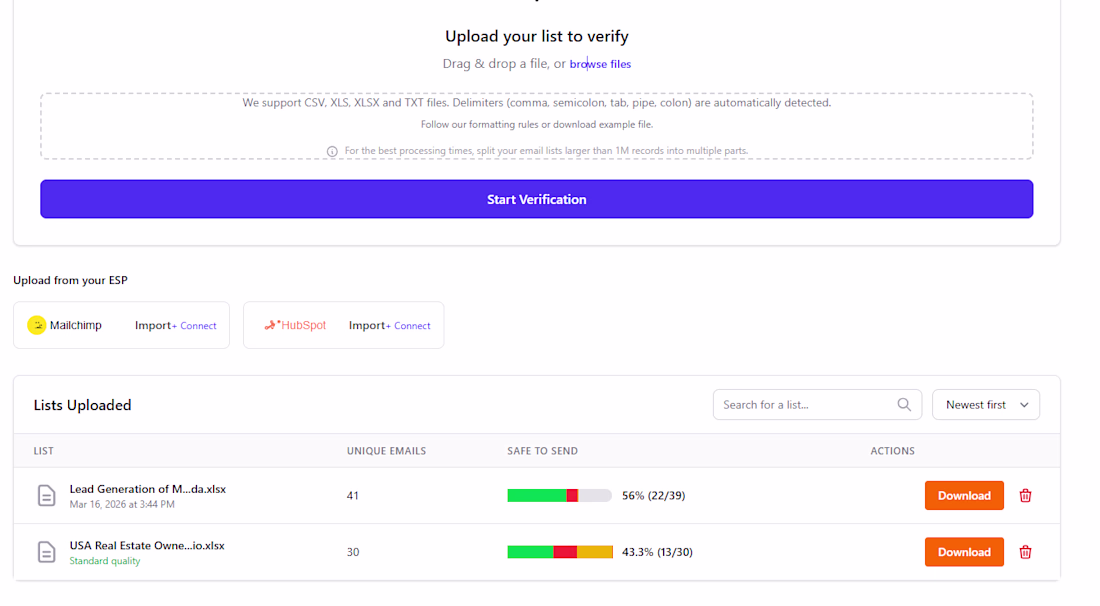
Task: Click the Standard quality label
Action: 105,561
